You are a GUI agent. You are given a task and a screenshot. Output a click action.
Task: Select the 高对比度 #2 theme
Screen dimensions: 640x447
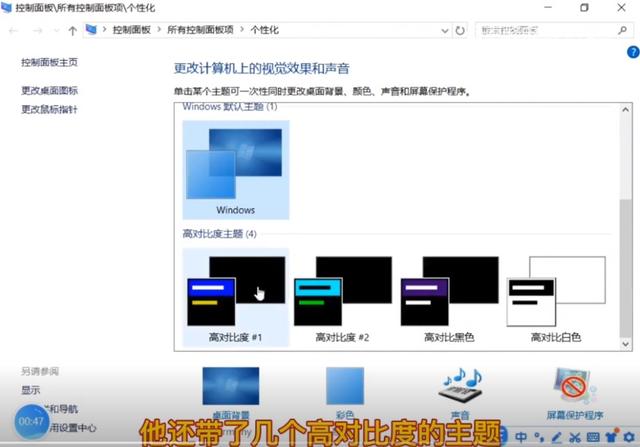[x=342, y=298]
